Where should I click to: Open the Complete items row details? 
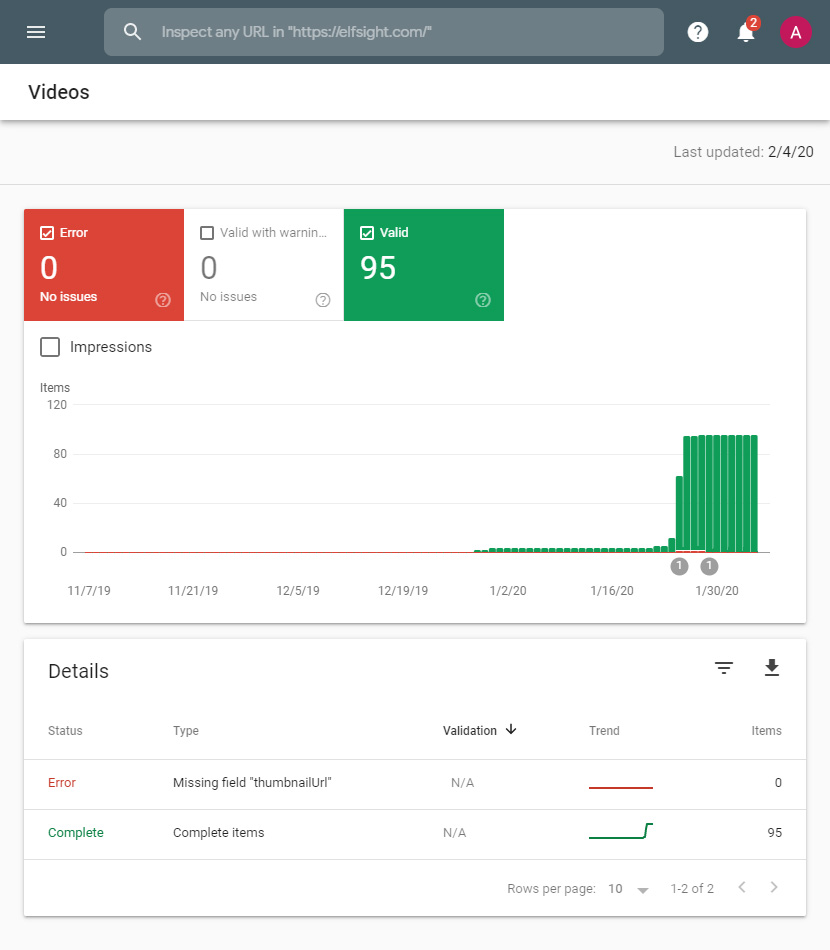(x=218, y=832)
